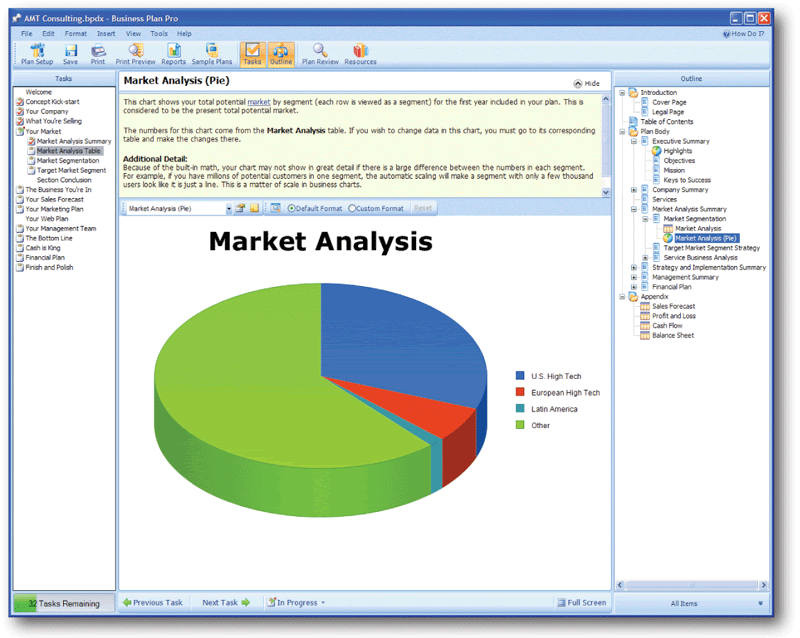
Task: Click the Cover Page document icon
Action: [x=645, y=102]
